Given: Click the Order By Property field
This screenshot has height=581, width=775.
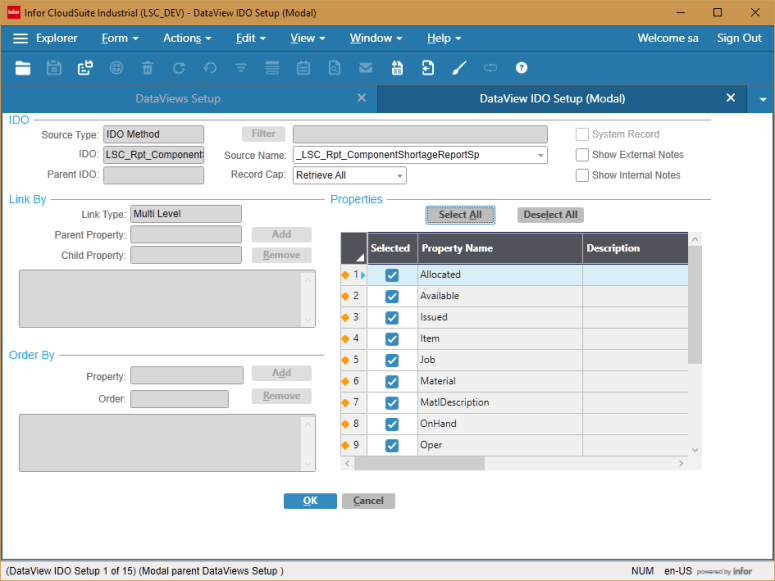Looking at the screenshot, I should [187, 375].
